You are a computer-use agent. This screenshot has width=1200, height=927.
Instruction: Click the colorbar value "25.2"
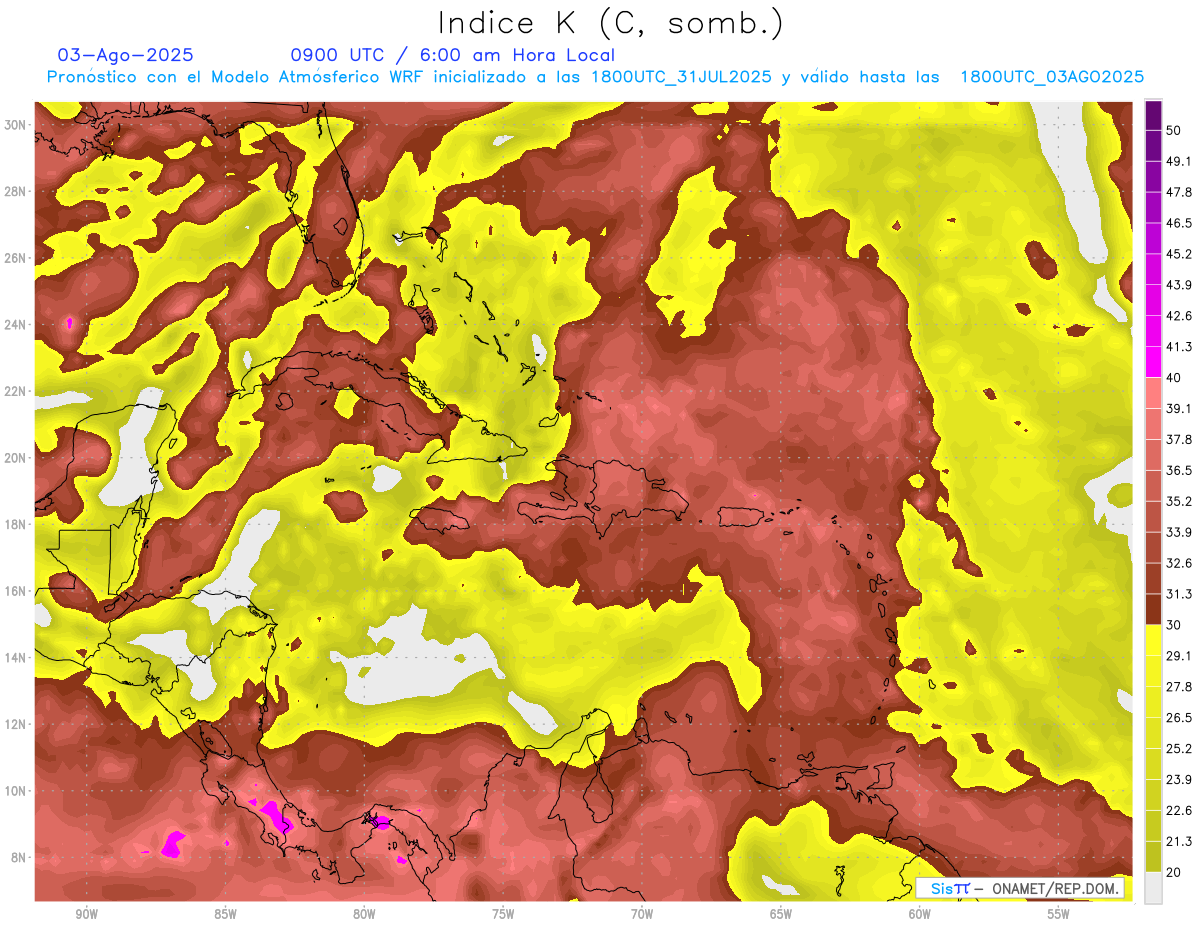click(1178, 749)
